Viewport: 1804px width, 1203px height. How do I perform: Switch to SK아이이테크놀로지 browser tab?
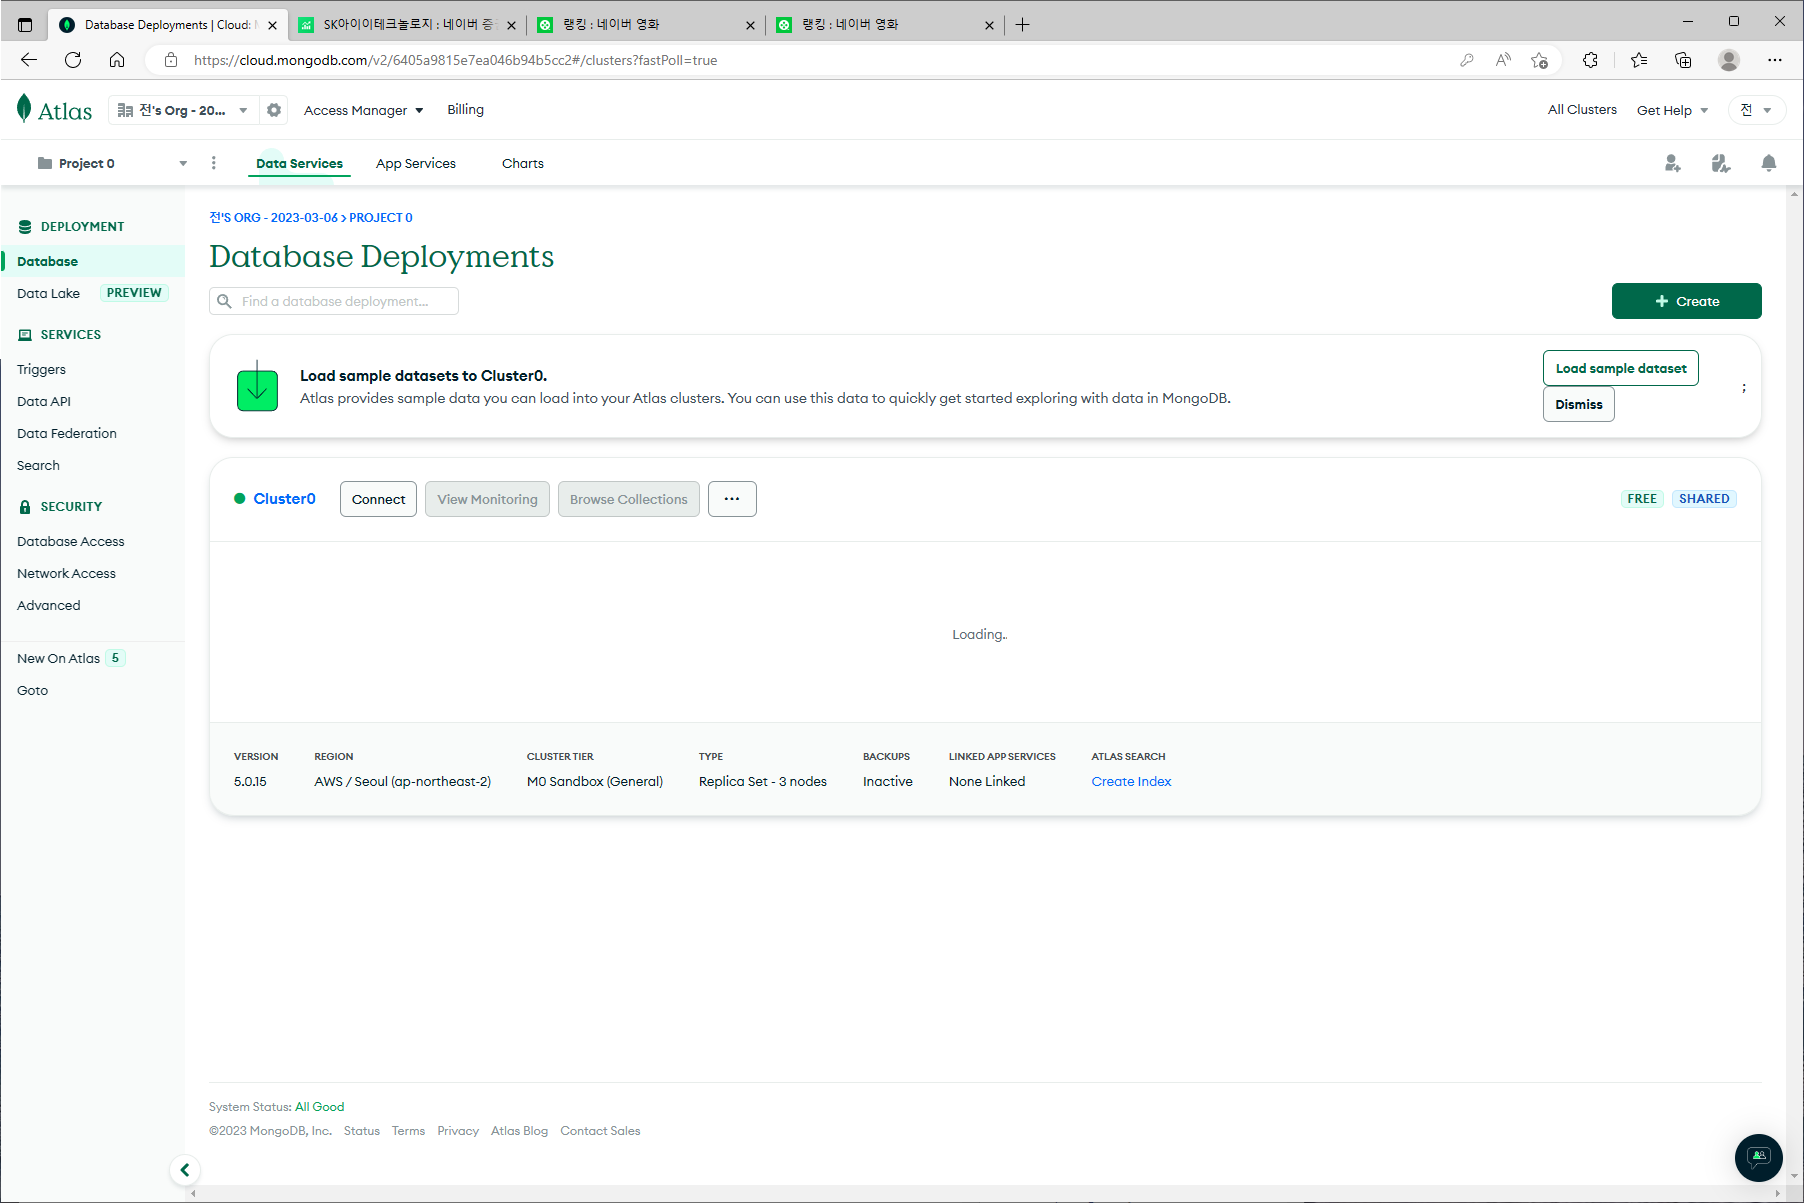(407, 25)
